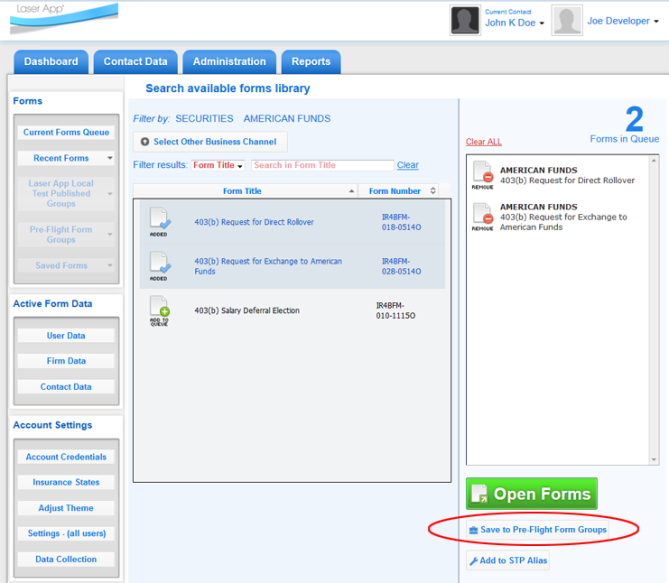
Task: Click John K Doe contact avatar
Action: click(465, 21)
